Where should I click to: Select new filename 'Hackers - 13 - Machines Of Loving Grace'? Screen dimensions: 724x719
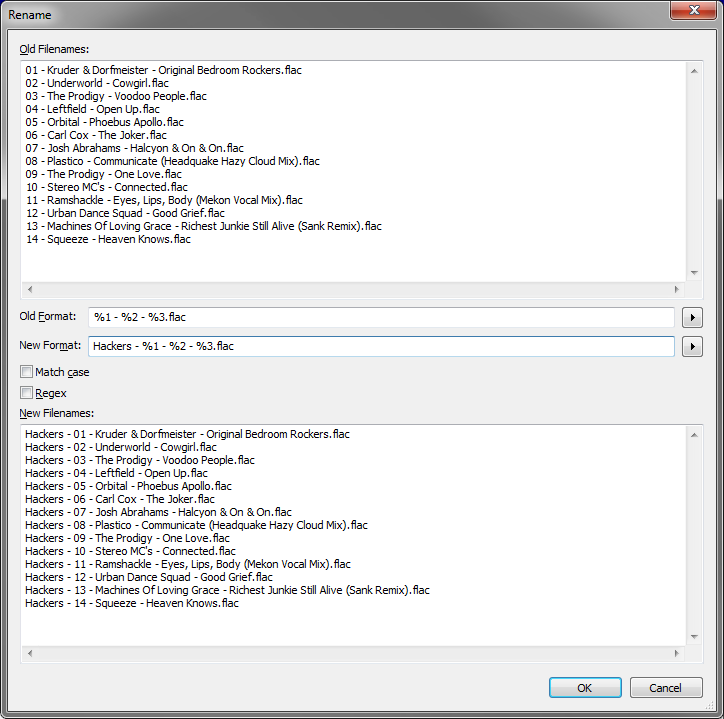[x=228, y=590]
